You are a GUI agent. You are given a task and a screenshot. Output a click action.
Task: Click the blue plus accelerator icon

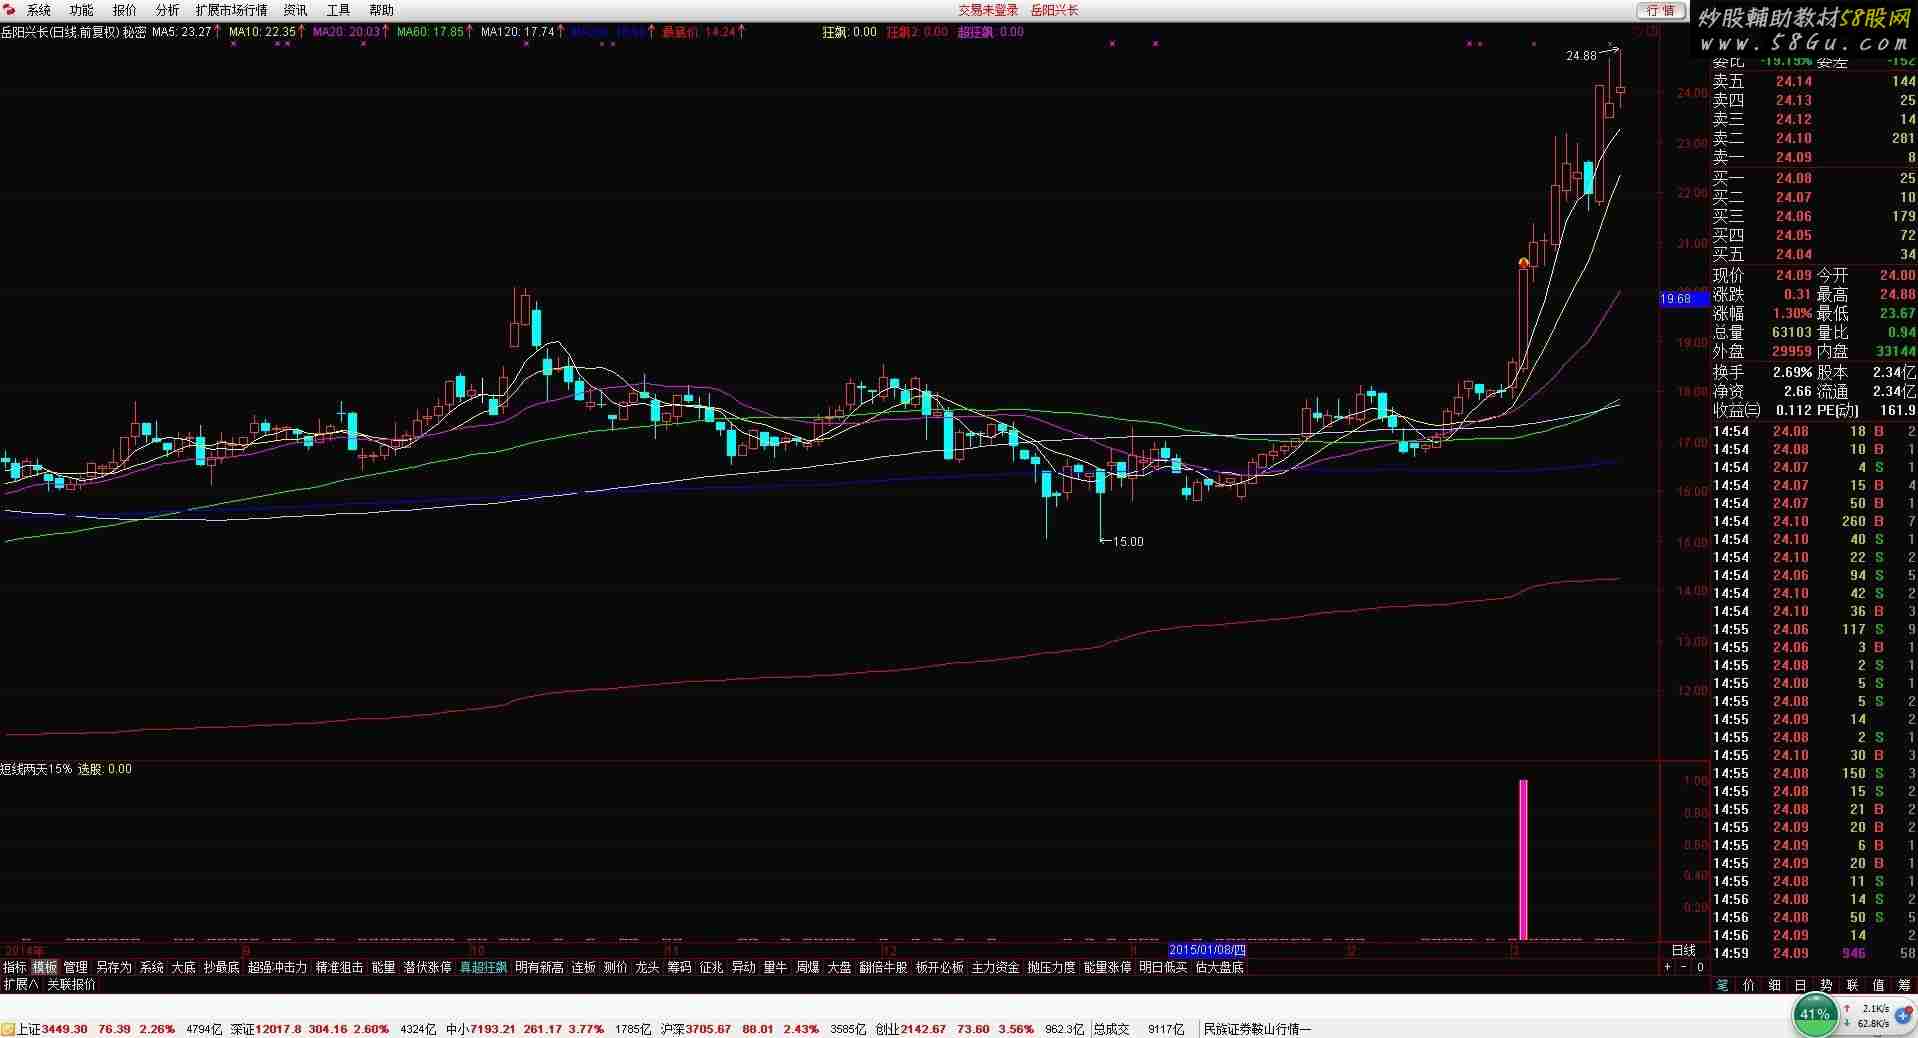[x=1903, y=1015]
